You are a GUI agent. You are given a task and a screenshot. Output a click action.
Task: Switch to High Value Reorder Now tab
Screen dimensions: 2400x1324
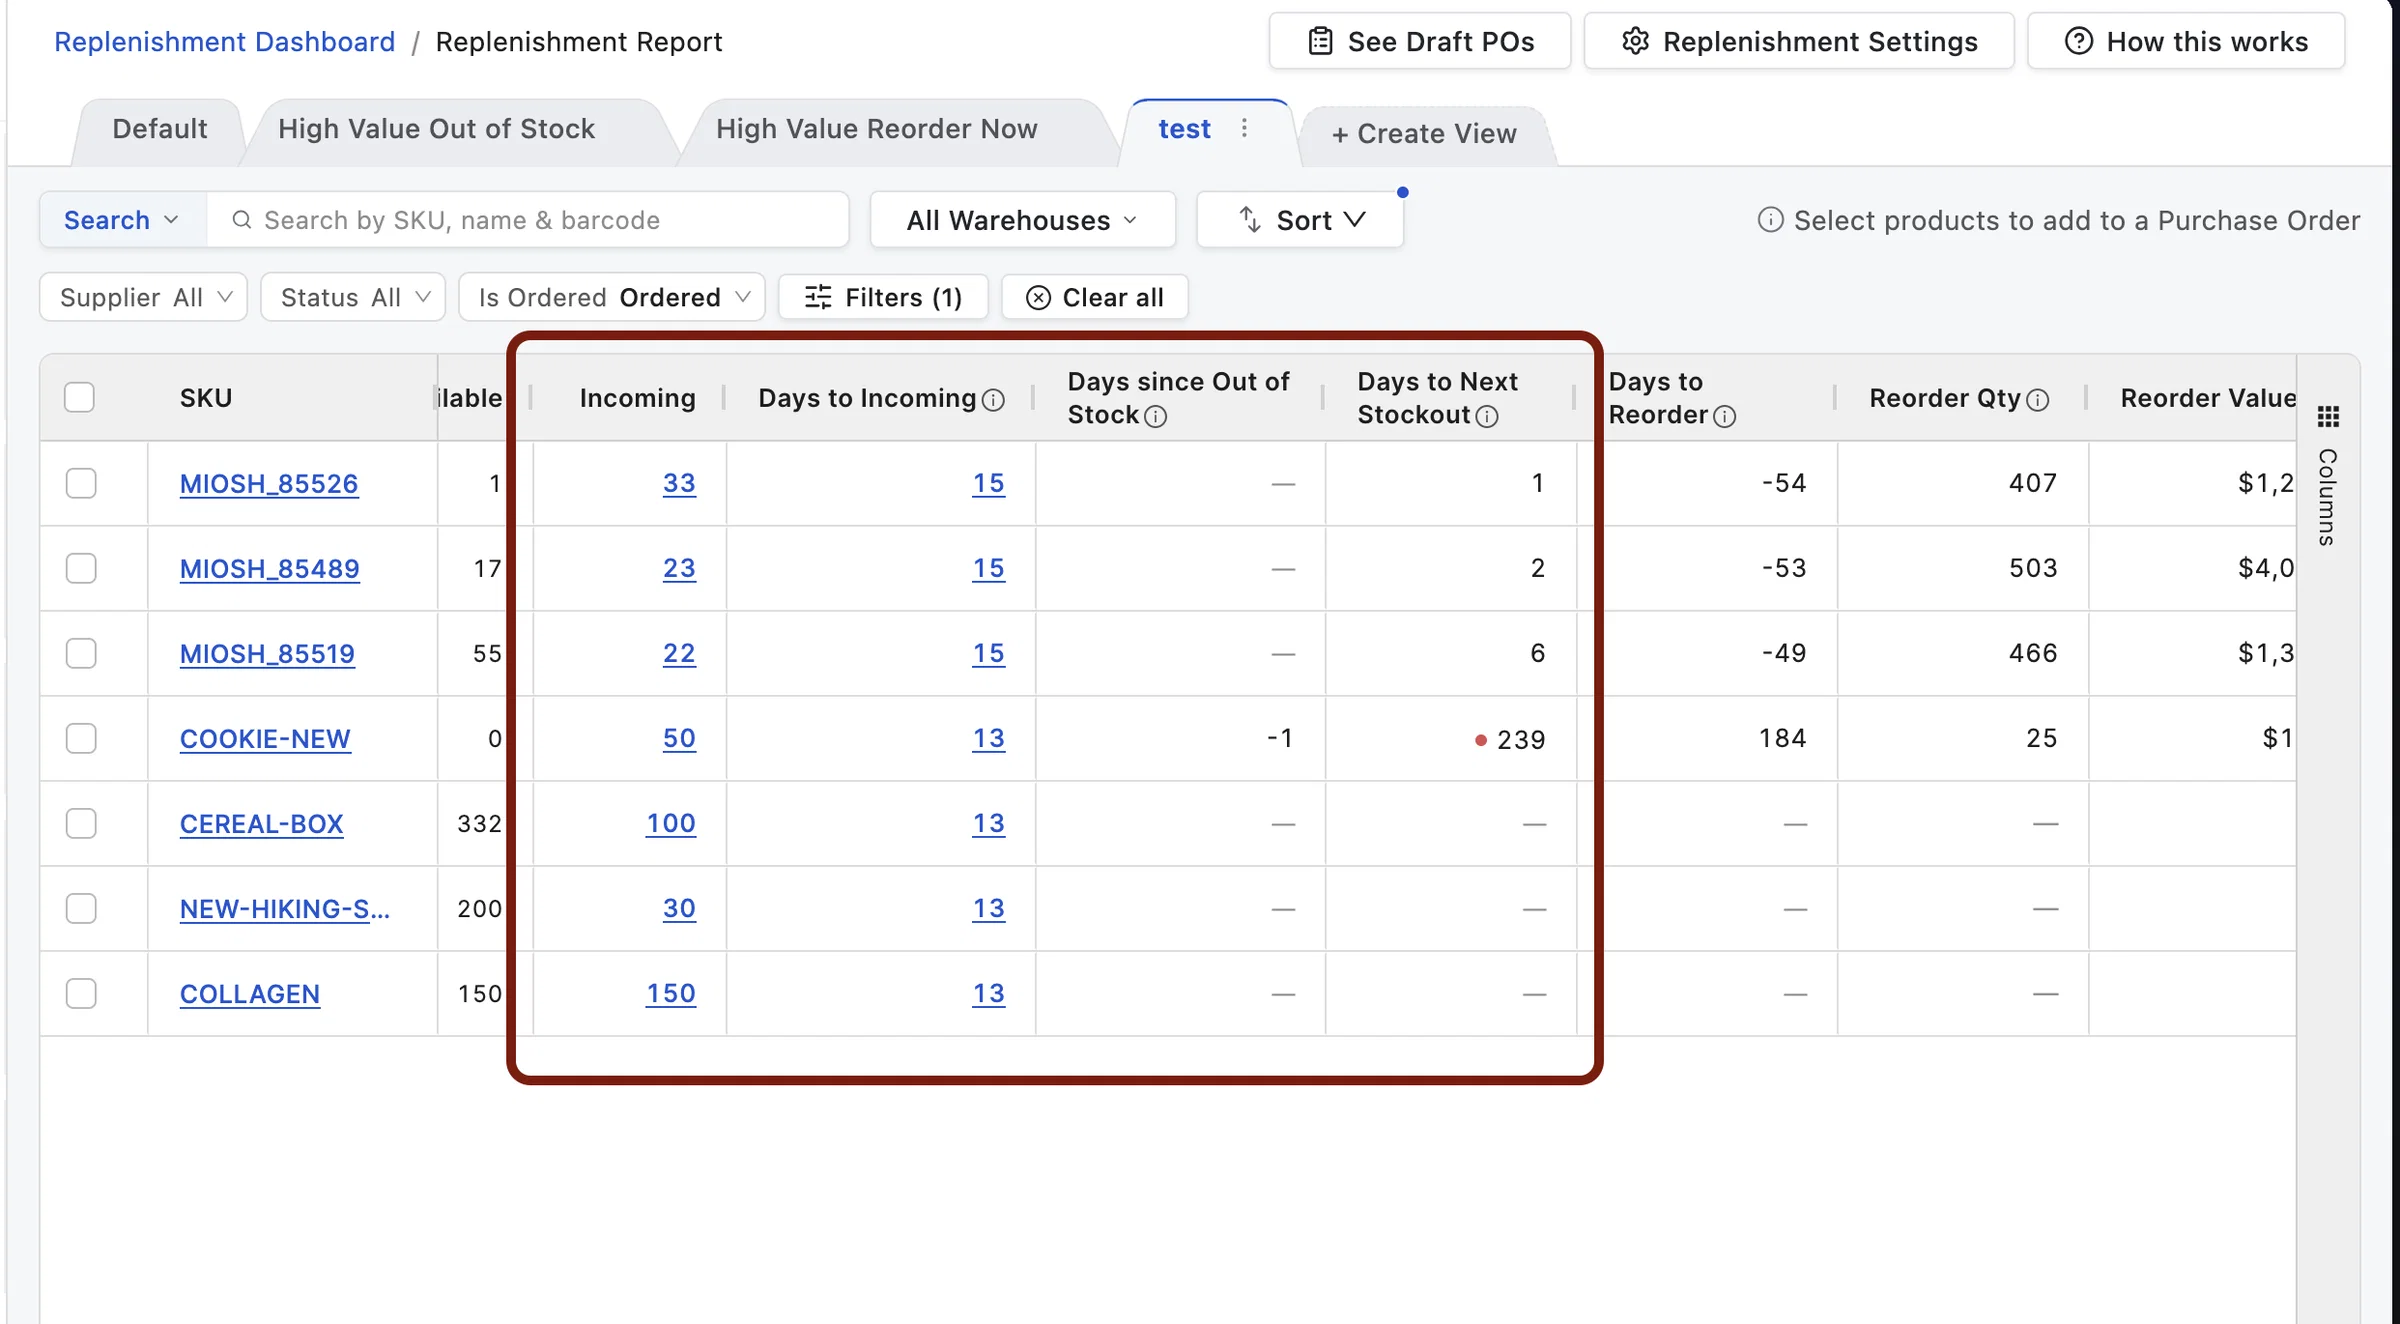pyautogui.click(x=877, y=129)
